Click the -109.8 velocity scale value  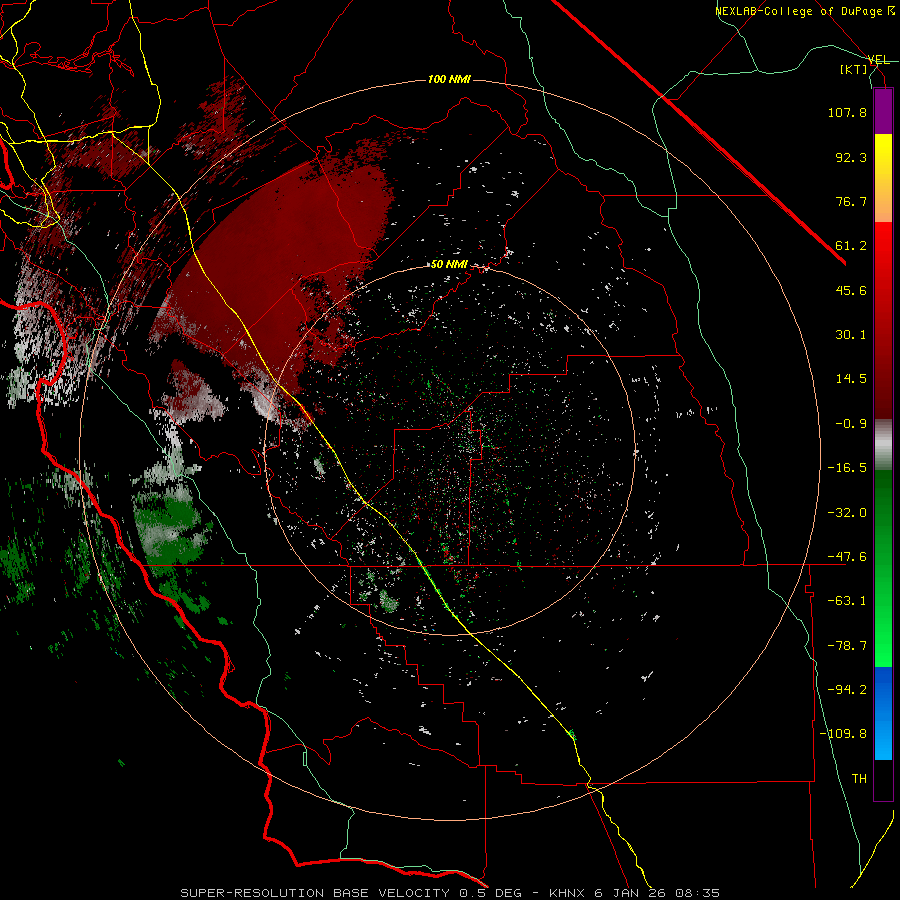click(844, 734)
